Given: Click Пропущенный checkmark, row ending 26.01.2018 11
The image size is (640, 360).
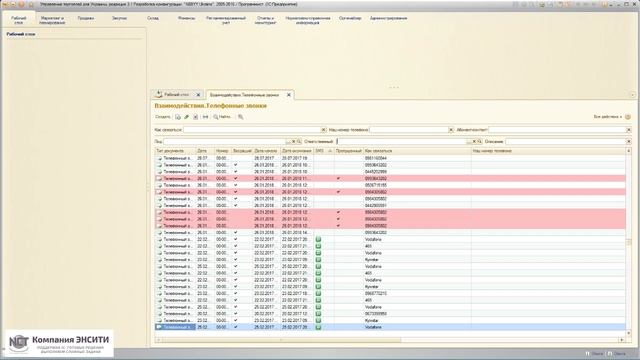Looking at the screenshot, I should (x=338, y=179).
